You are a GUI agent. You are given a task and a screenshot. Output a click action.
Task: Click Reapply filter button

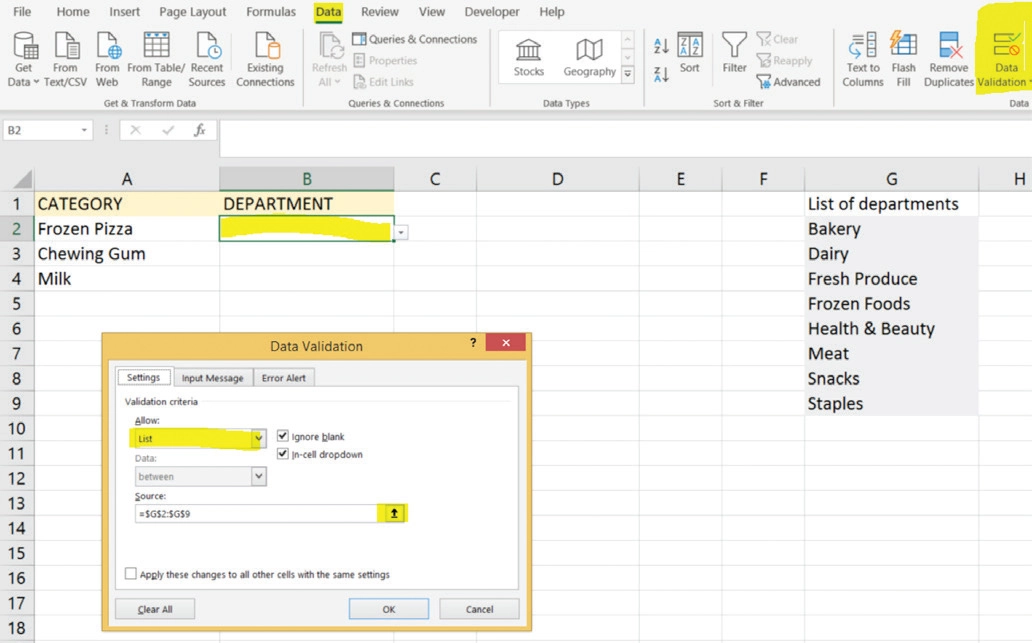[785, 61]
